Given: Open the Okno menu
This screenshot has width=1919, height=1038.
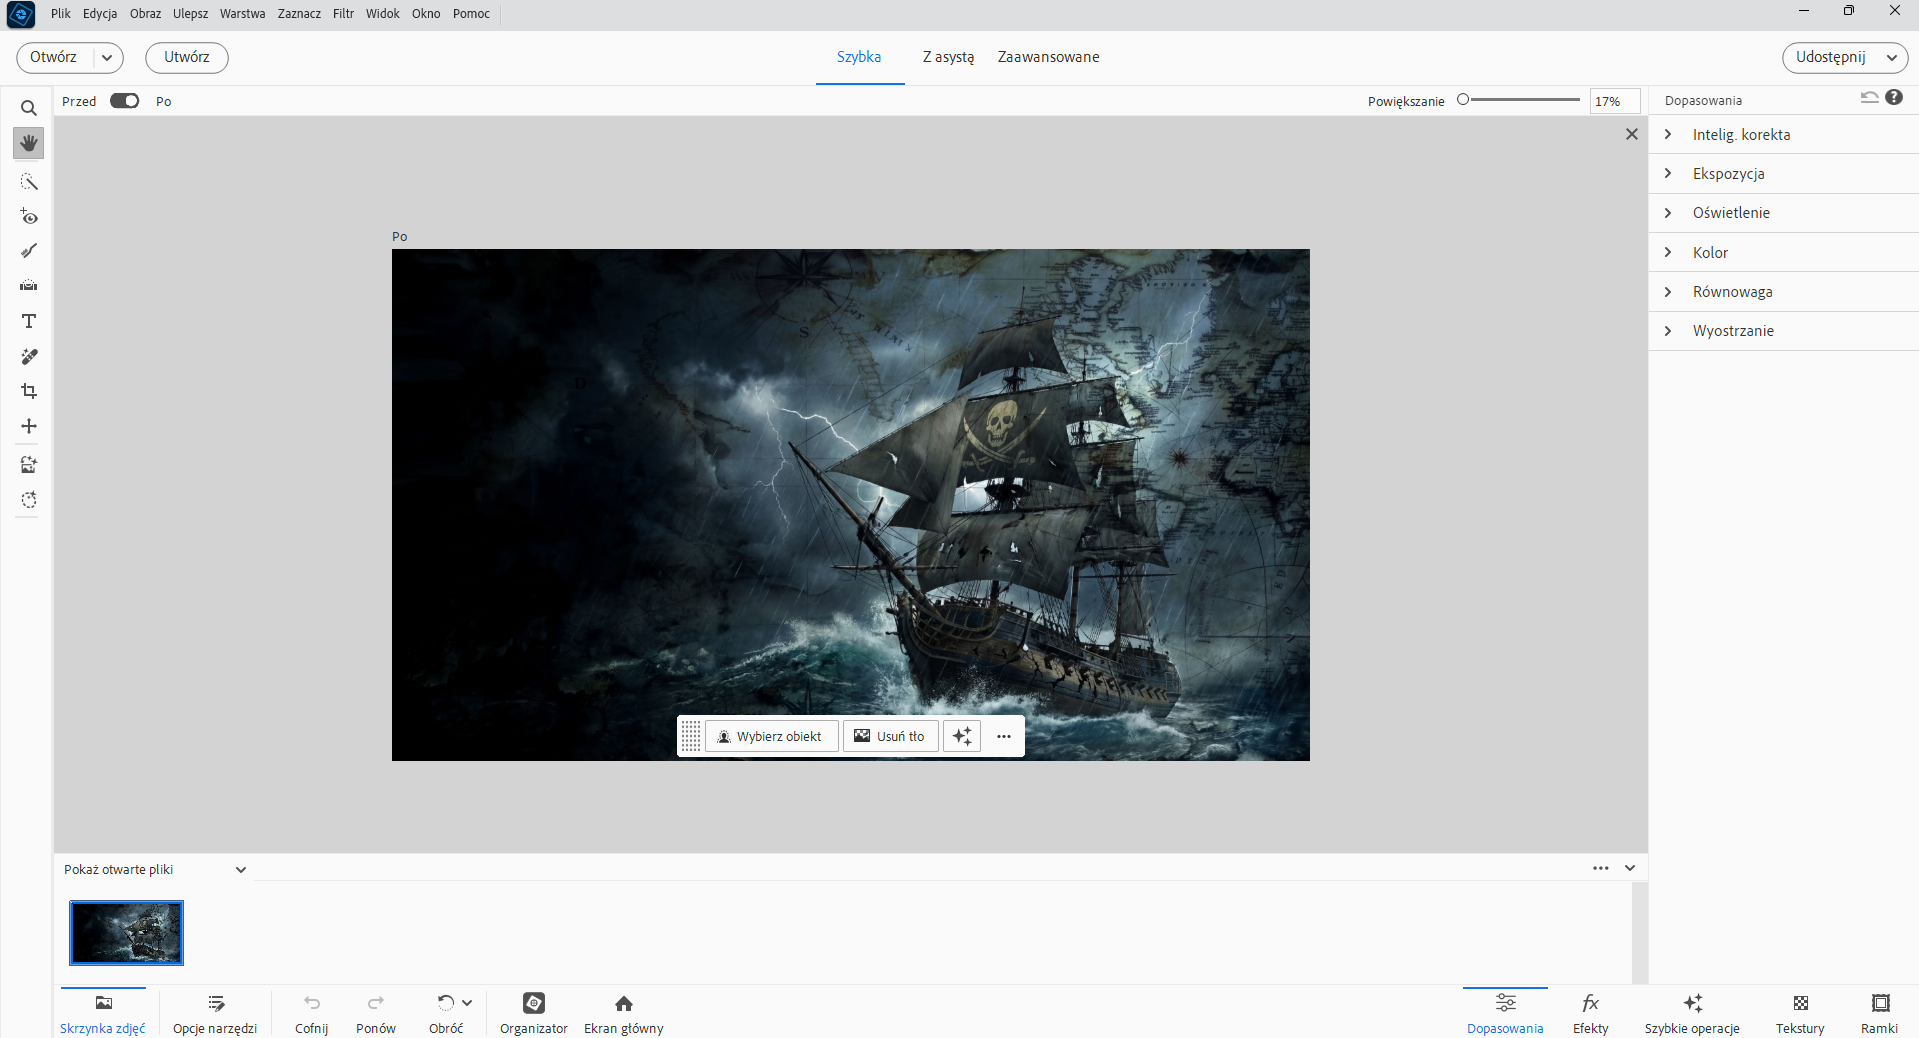Looking at the screenshot, I should click(x=426, y=14).
